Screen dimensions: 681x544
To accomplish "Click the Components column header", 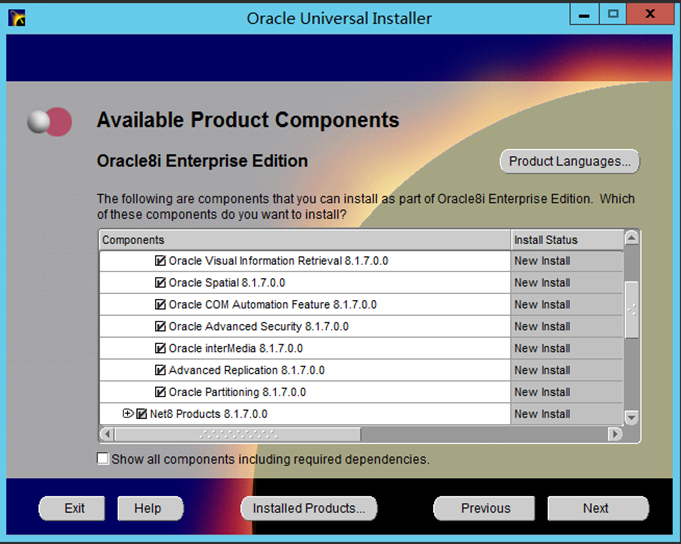I will [x=305, y=240].
